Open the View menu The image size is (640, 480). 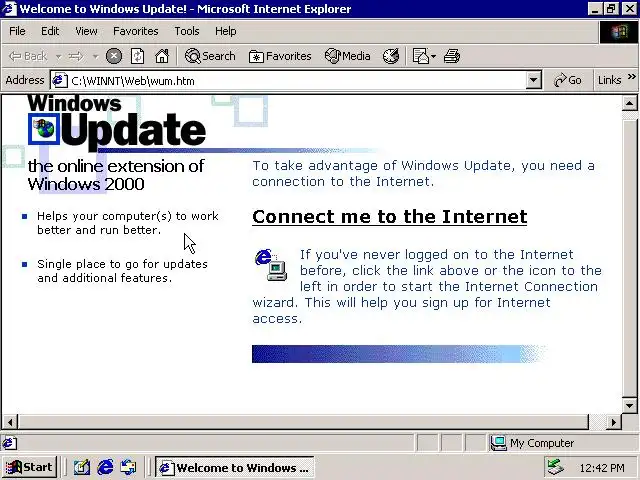coord(86,31)
